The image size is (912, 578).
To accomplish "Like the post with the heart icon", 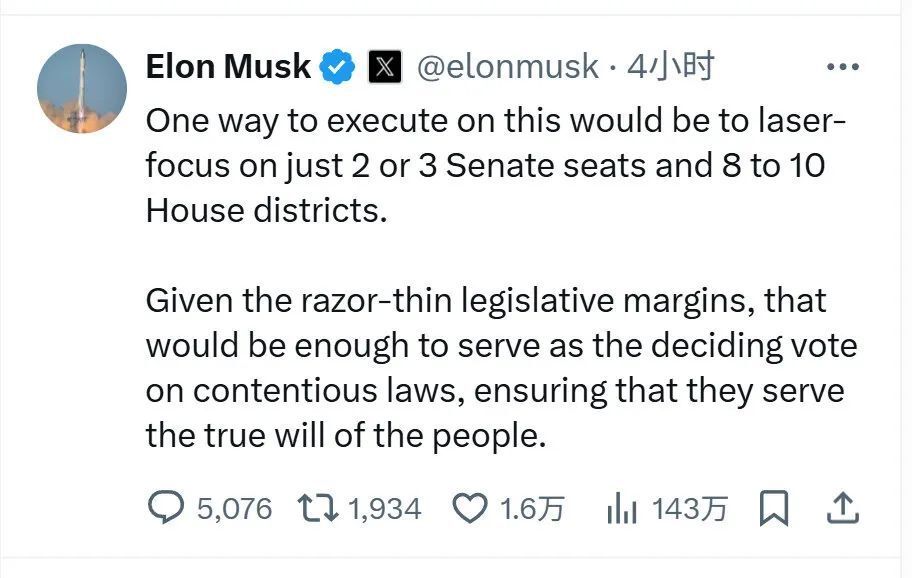I will click(469, 509).
